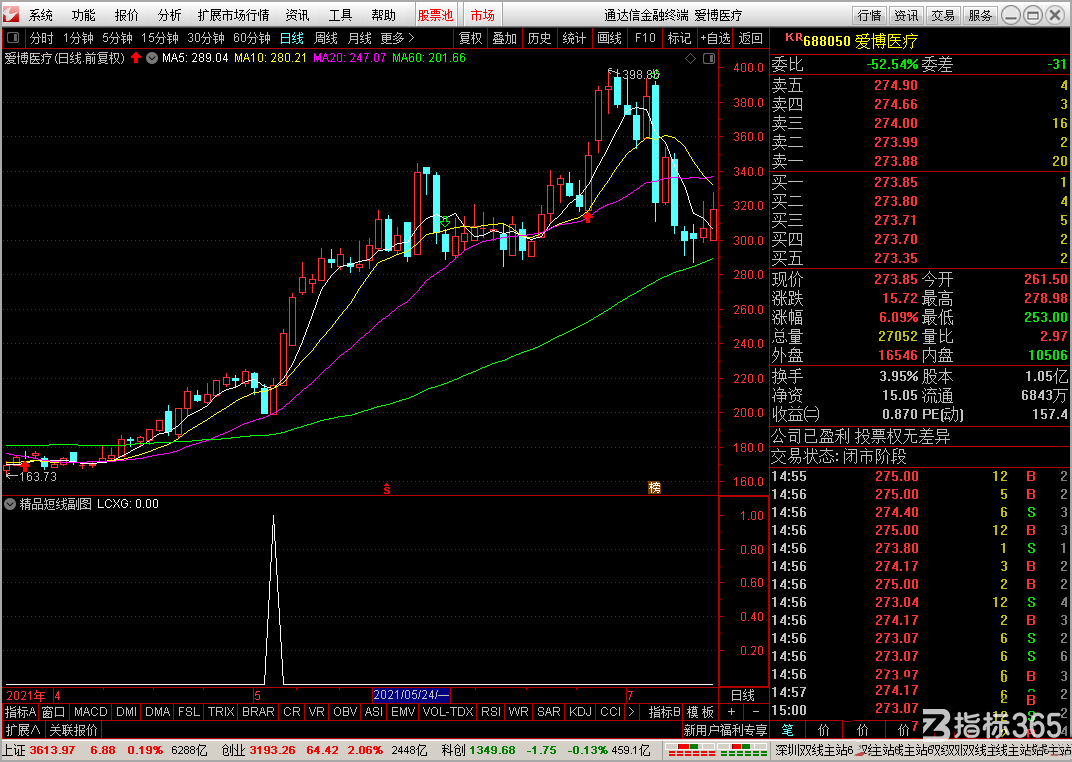Viewport: 1072px width, 762px height.
Task: Open the 分析 menu
Action: click(x=170, y=15)
